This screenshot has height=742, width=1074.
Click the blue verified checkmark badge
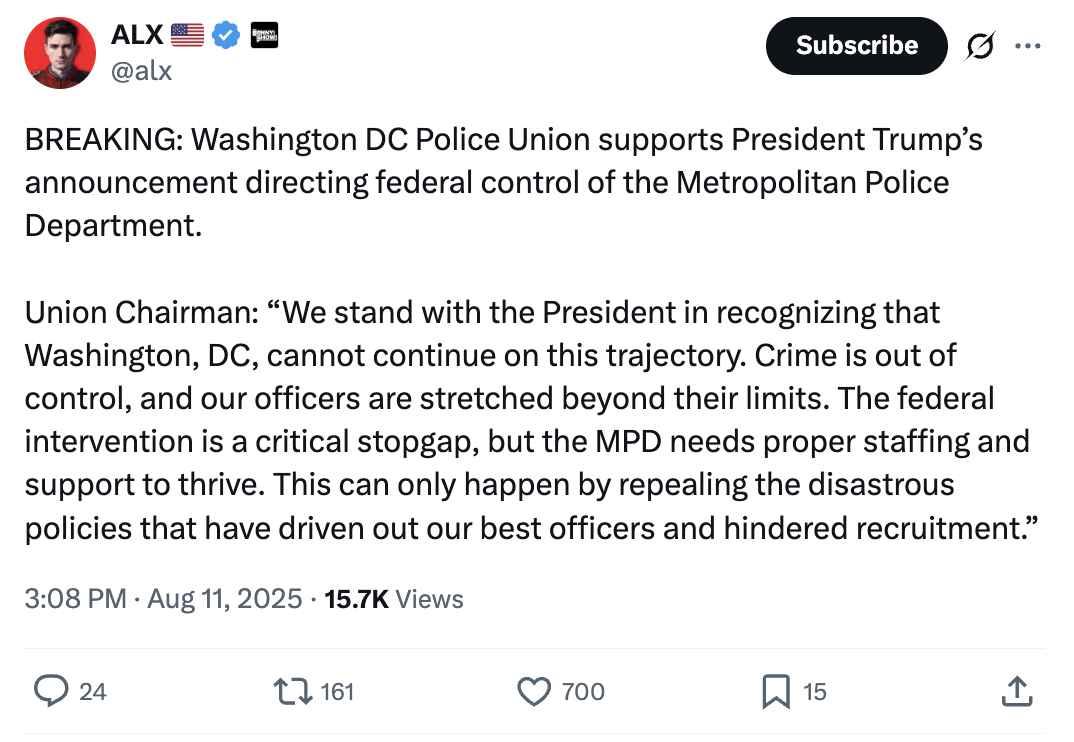[227, 35]
